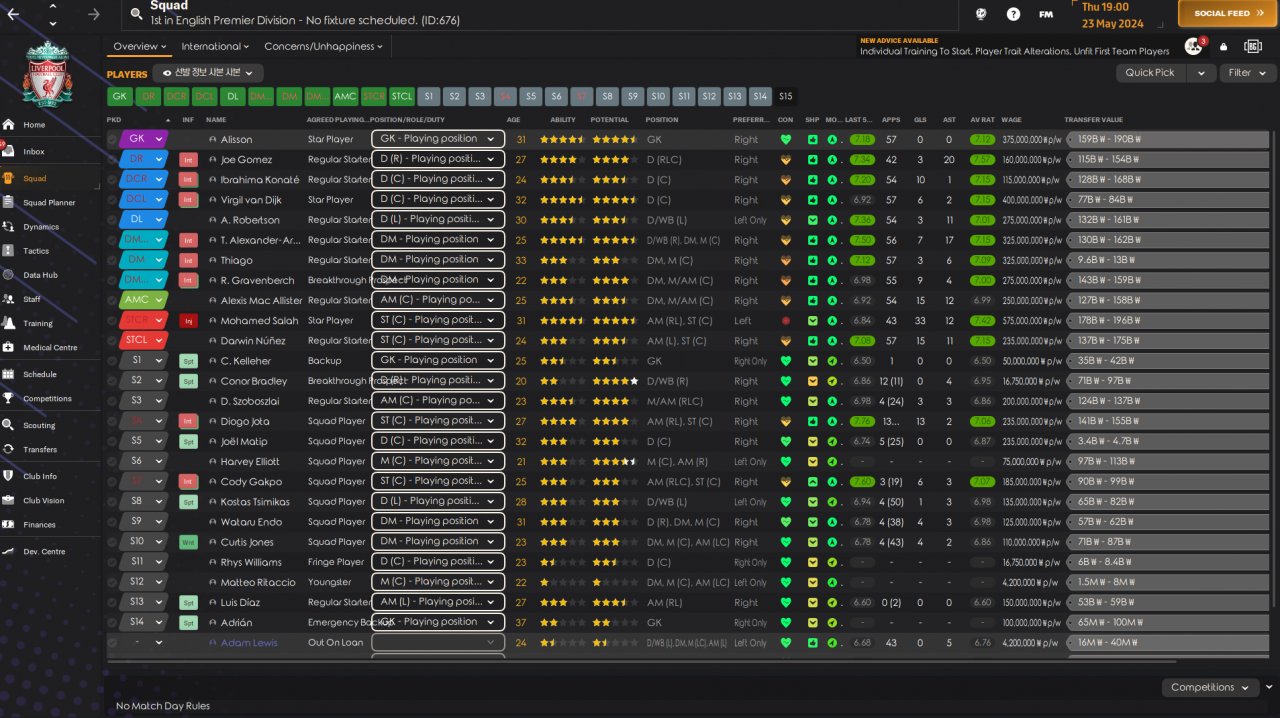
Task: Expand the Competitions dropdown at bottom right
Action: pos(1209,688)
